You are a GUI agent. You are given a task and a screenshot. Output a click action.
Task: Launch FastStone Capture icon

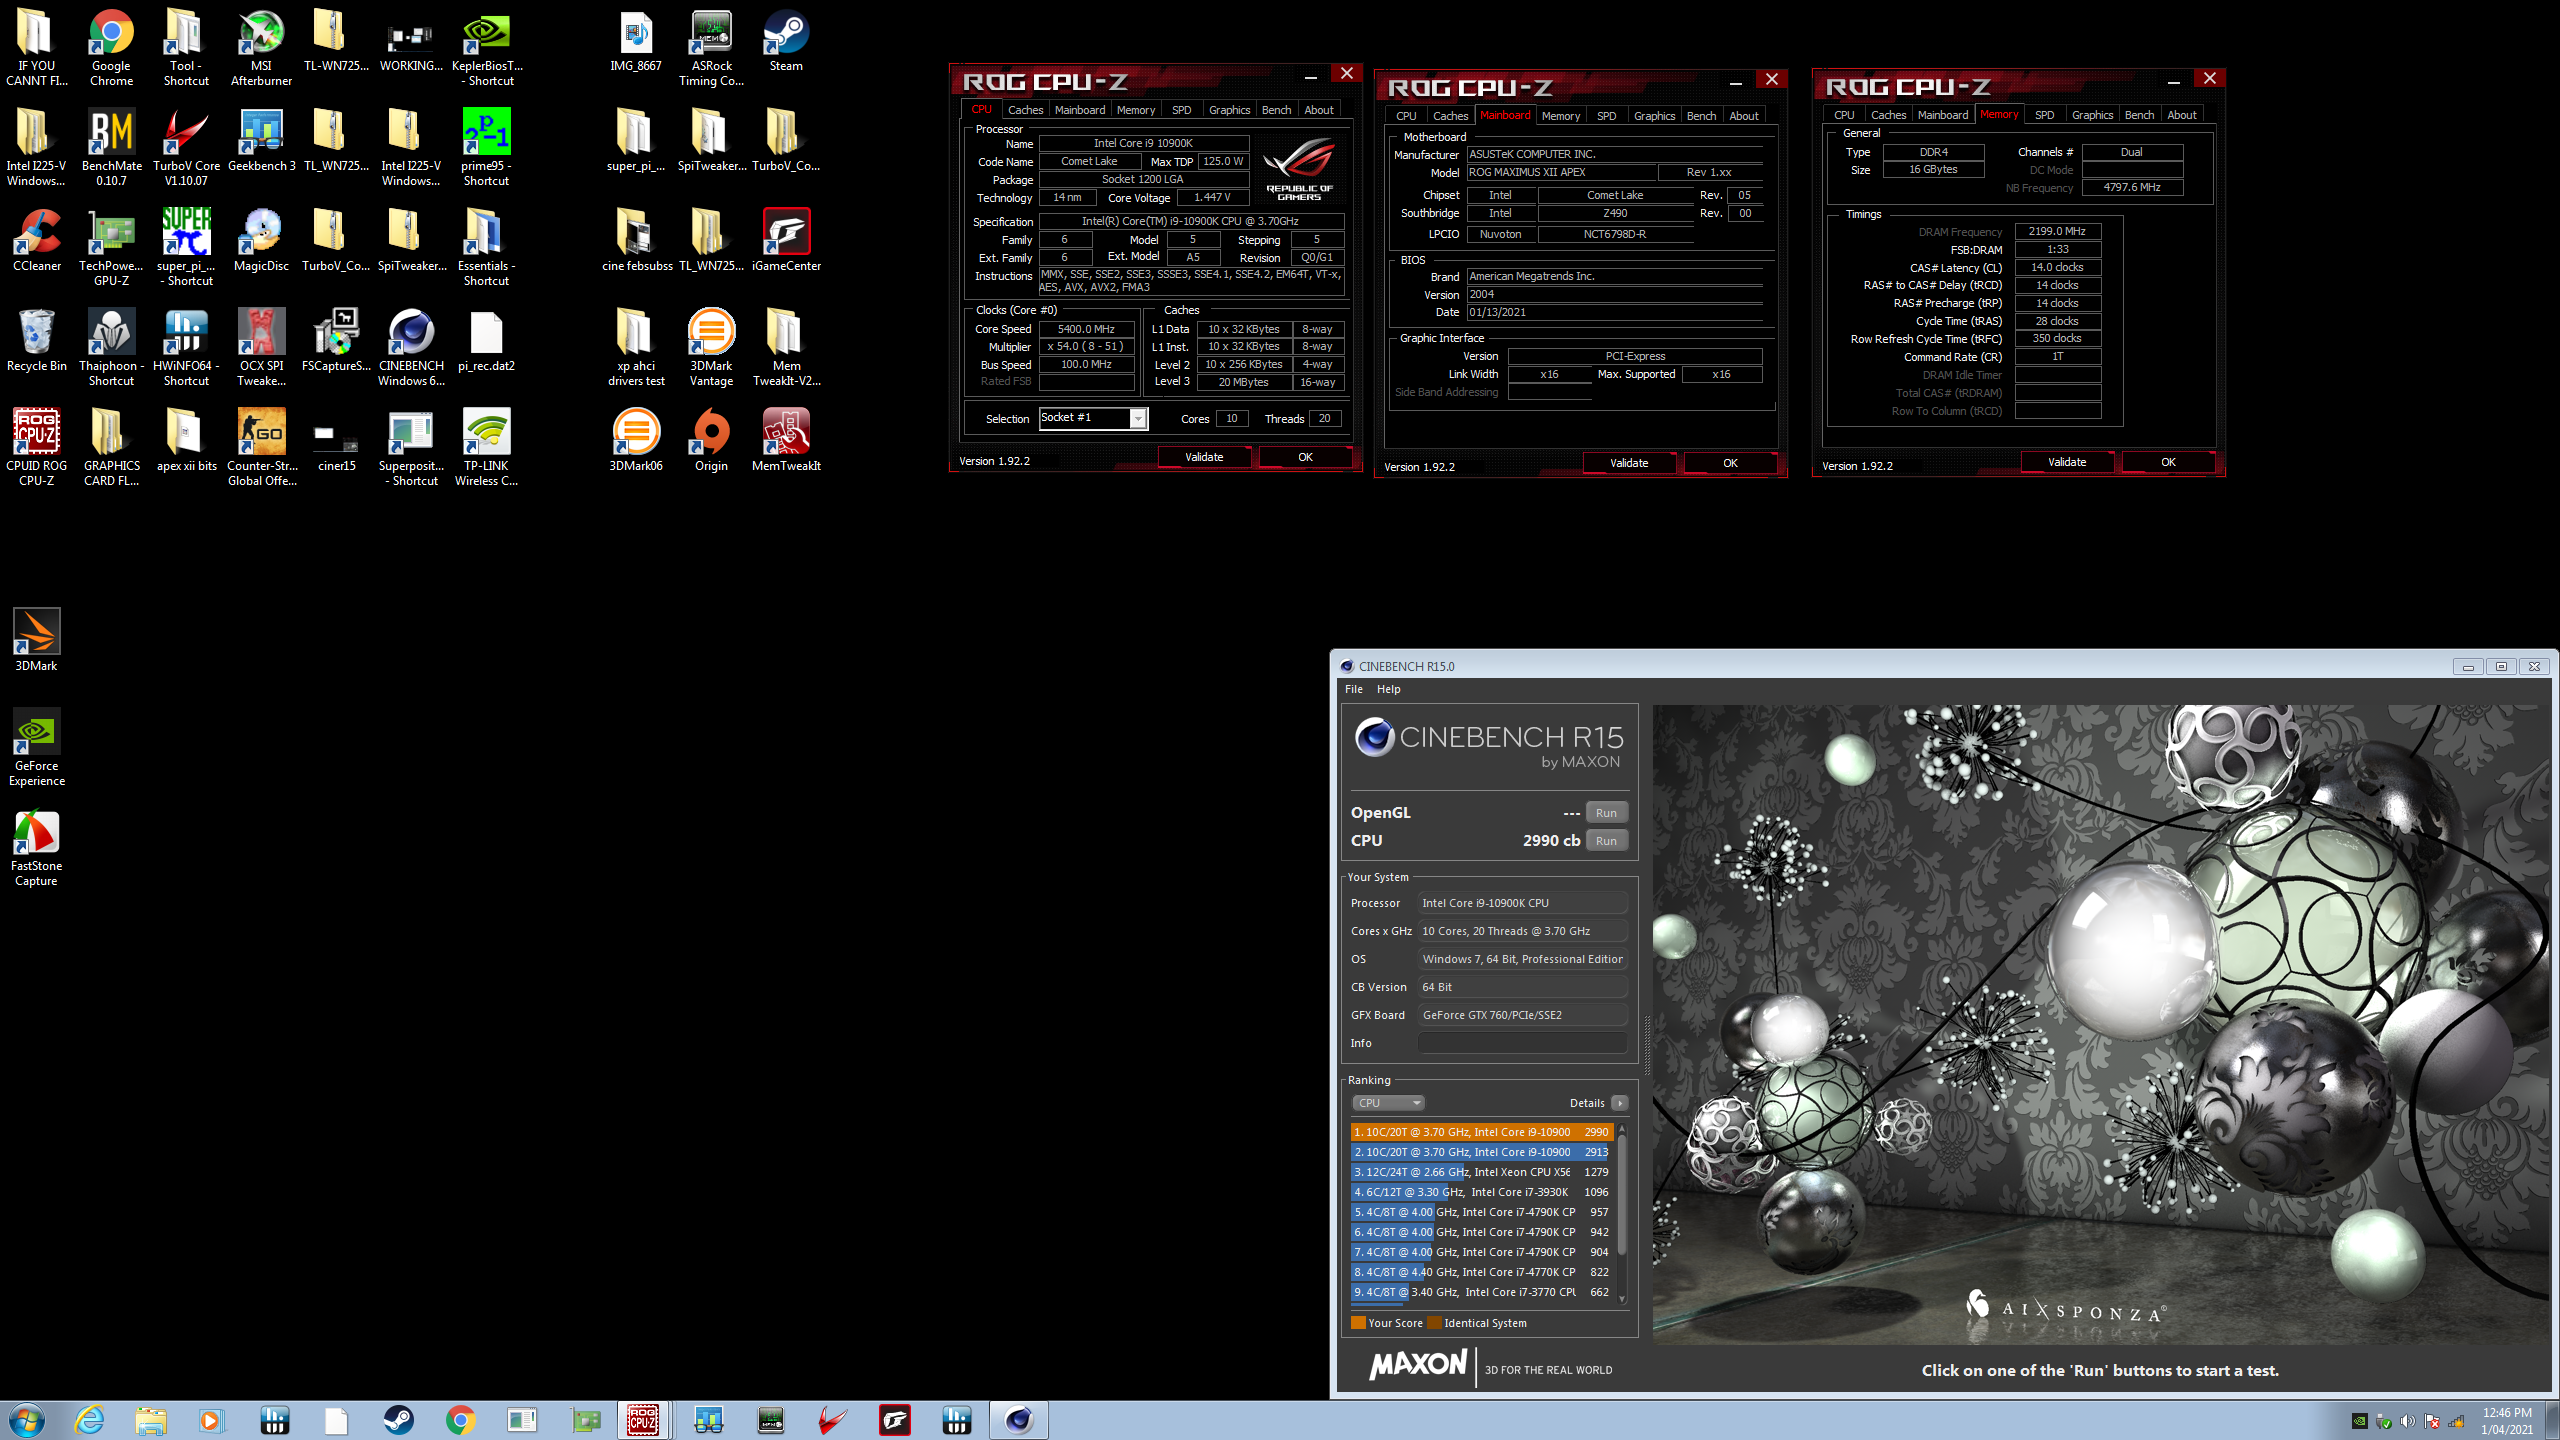[x=37, y=847]
